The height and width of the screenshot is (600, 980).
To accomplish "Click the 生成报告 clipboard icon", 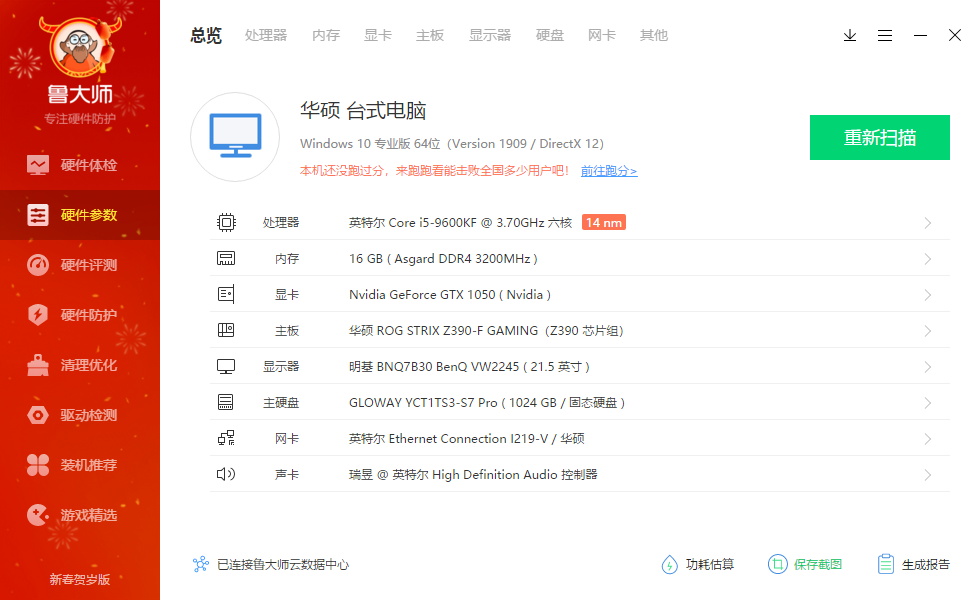I will point(886,564).
